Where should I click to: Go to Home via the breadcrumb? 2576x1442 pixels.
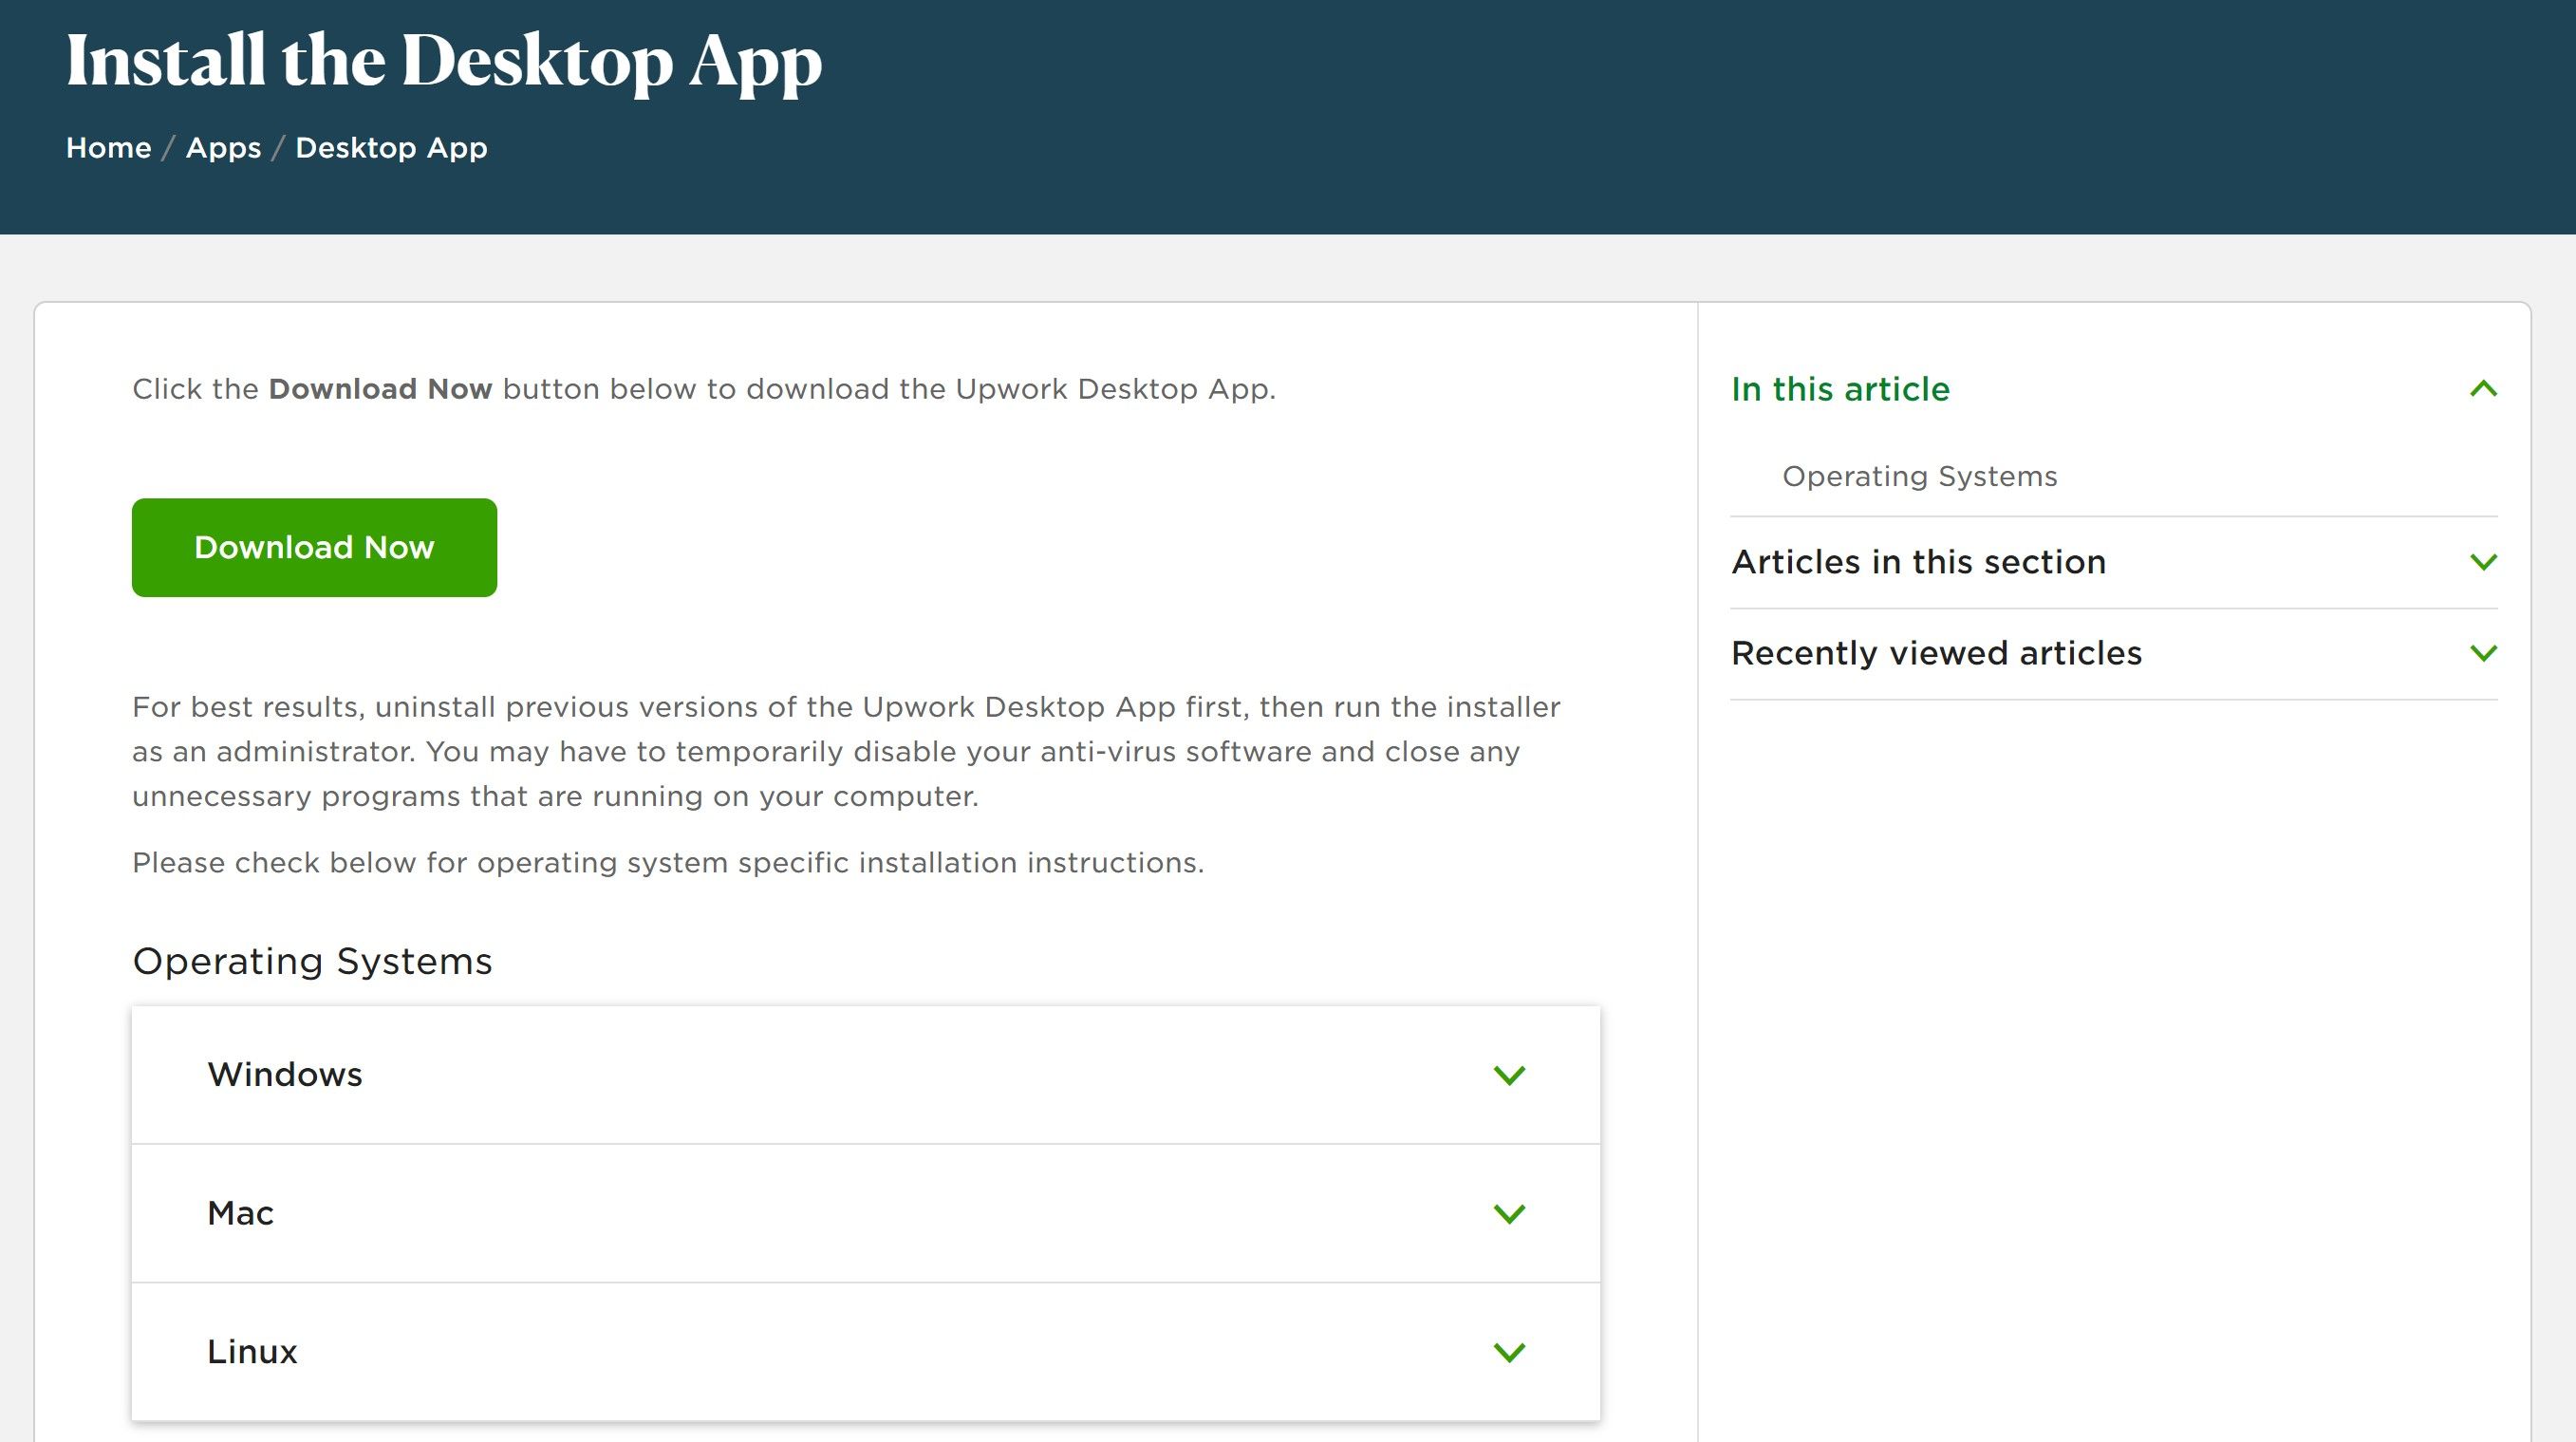click(110, 147)
